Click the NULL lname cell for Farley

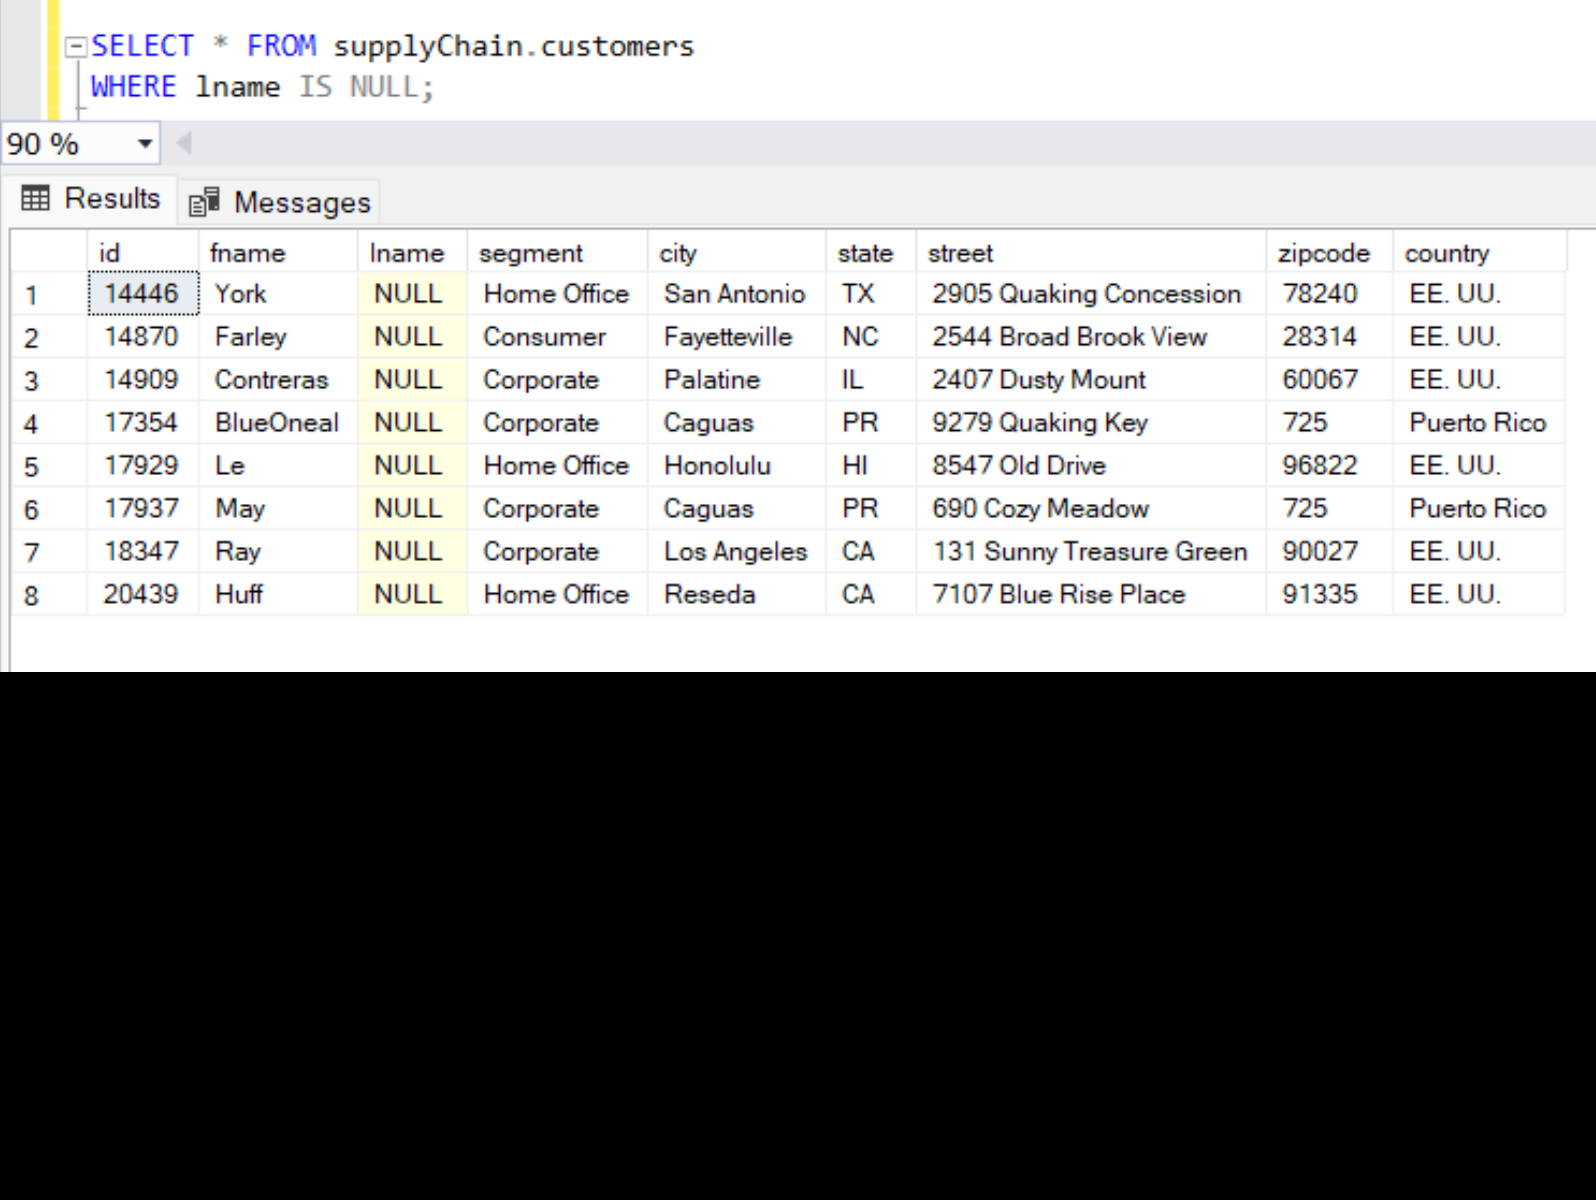click(x=409, y=337)
